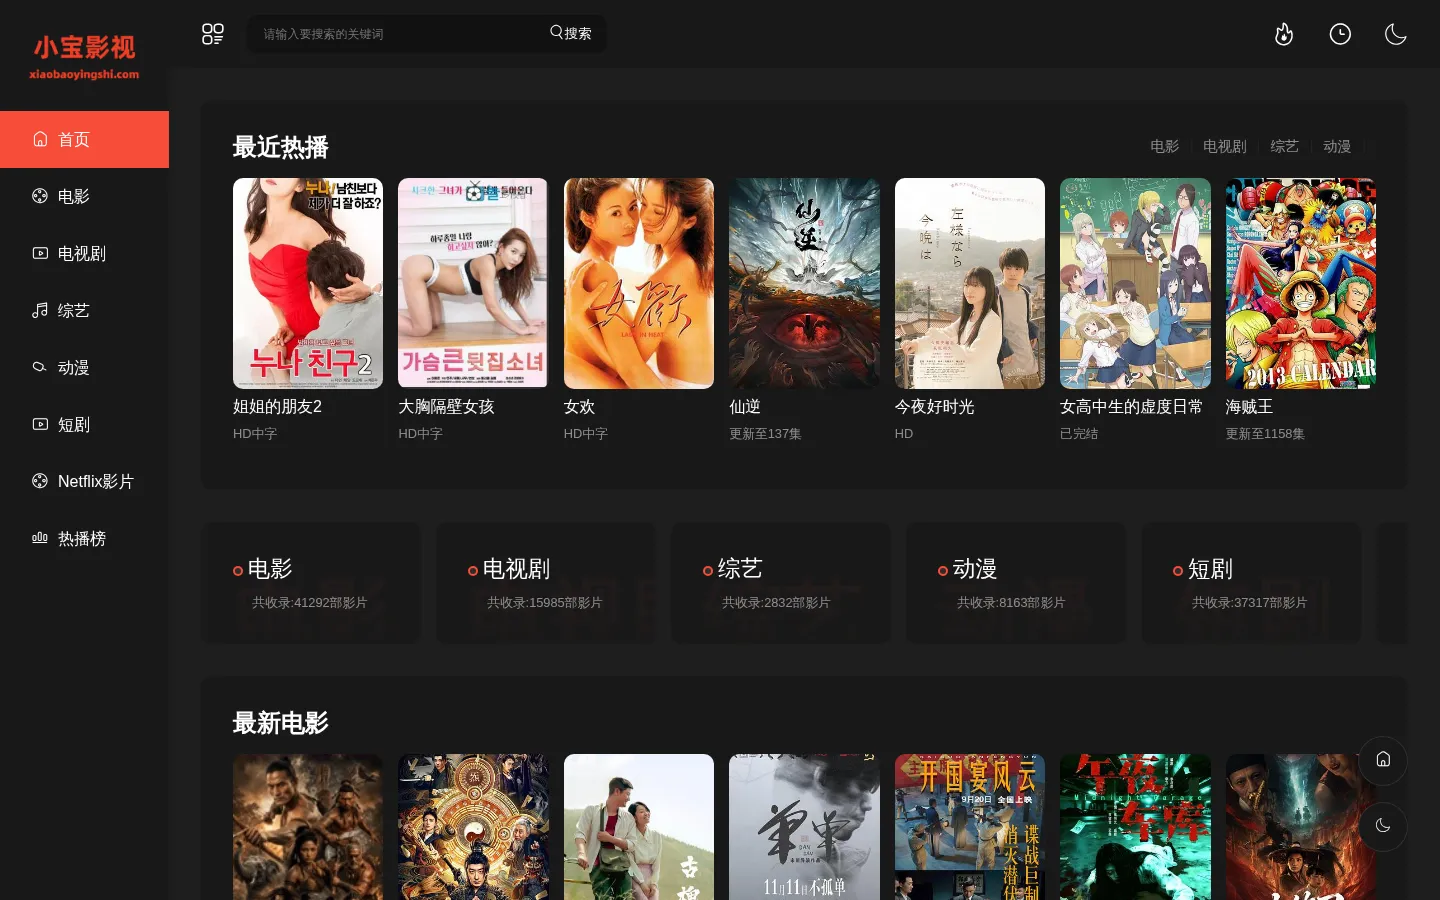Open 电影 in the sidebar
The height and width of the screenshot is (900, 1440).
(84, 196)
